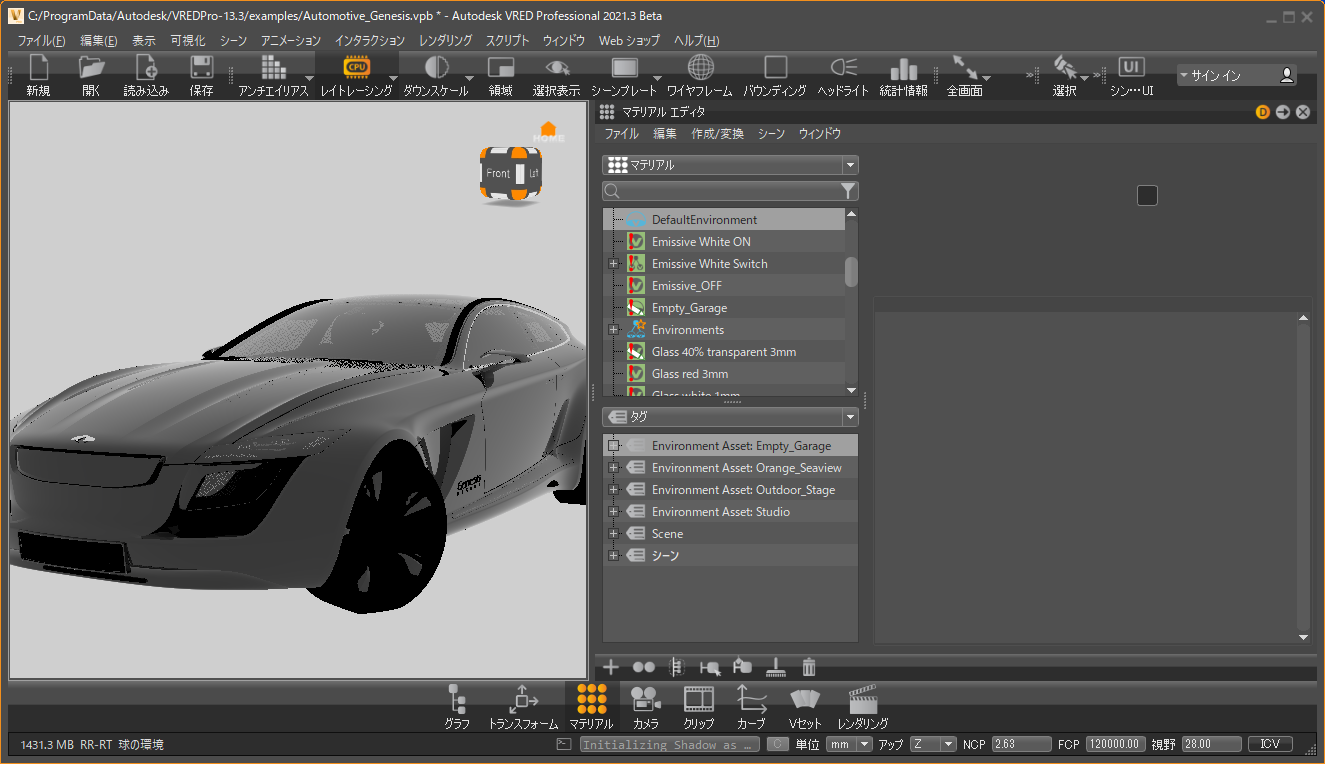Click the ICV button in status bar

tap(1270, 744)
